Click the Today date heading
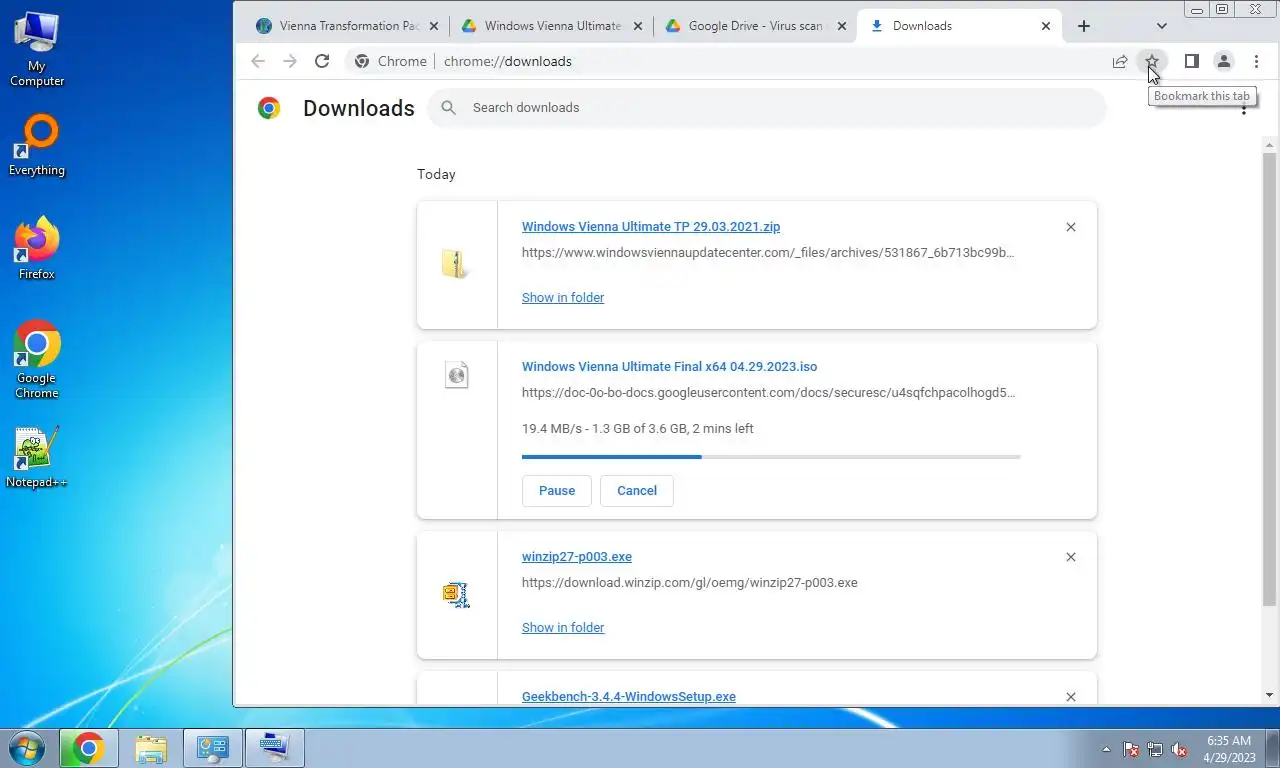The width and height of the screenshot is (1280, 768). (x=436, y=174)
